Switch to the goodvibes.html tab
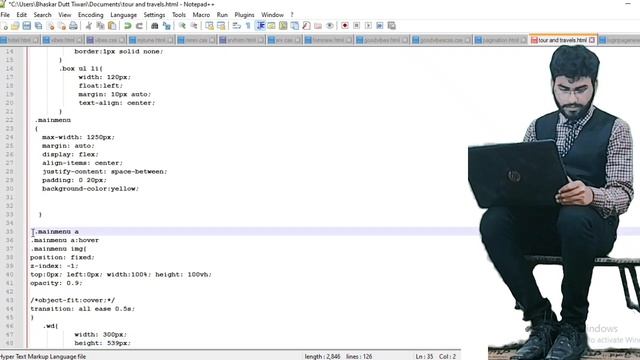This screenshot has width=640, height=360. point(382,40)
